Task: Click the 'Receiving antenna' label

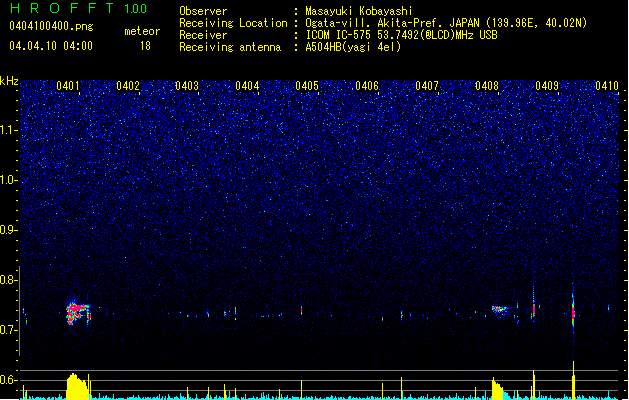Action: [x=230, y=47]
